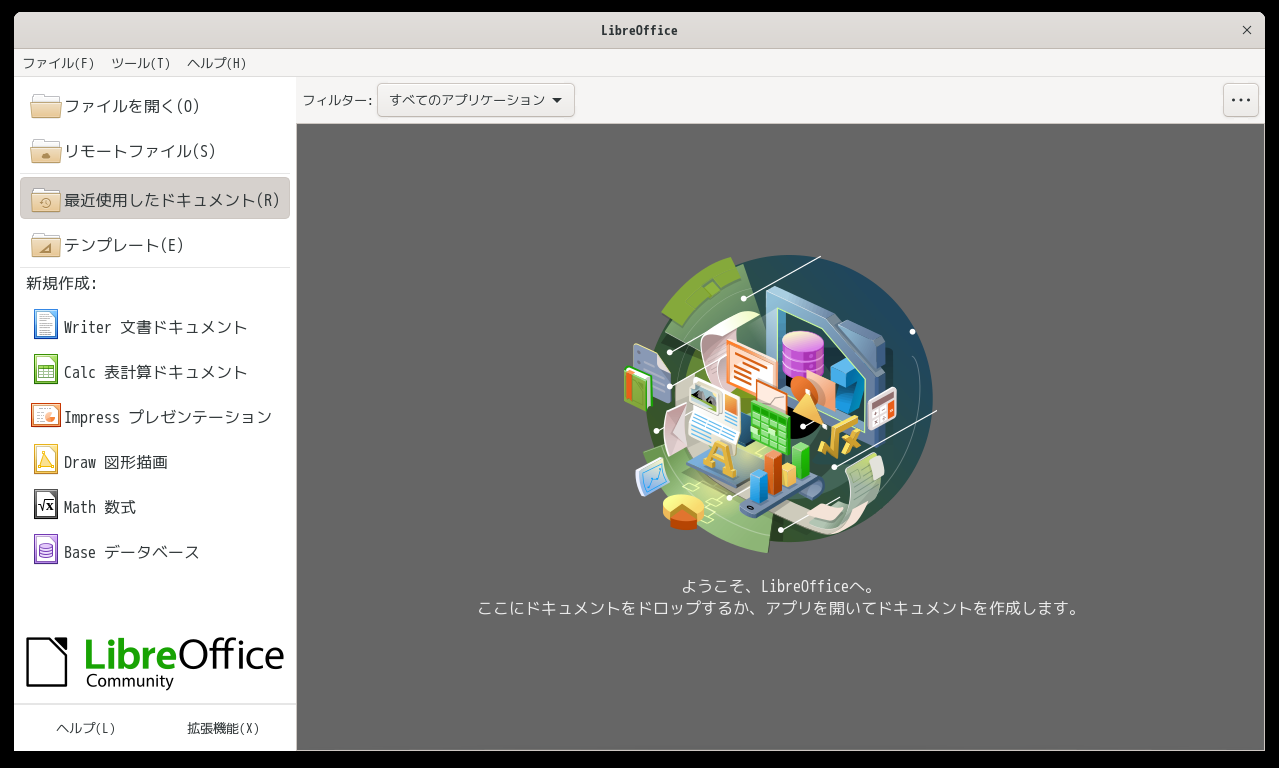1279x768 pixels.
Task: Click the Base database icon
Action: 46,550
